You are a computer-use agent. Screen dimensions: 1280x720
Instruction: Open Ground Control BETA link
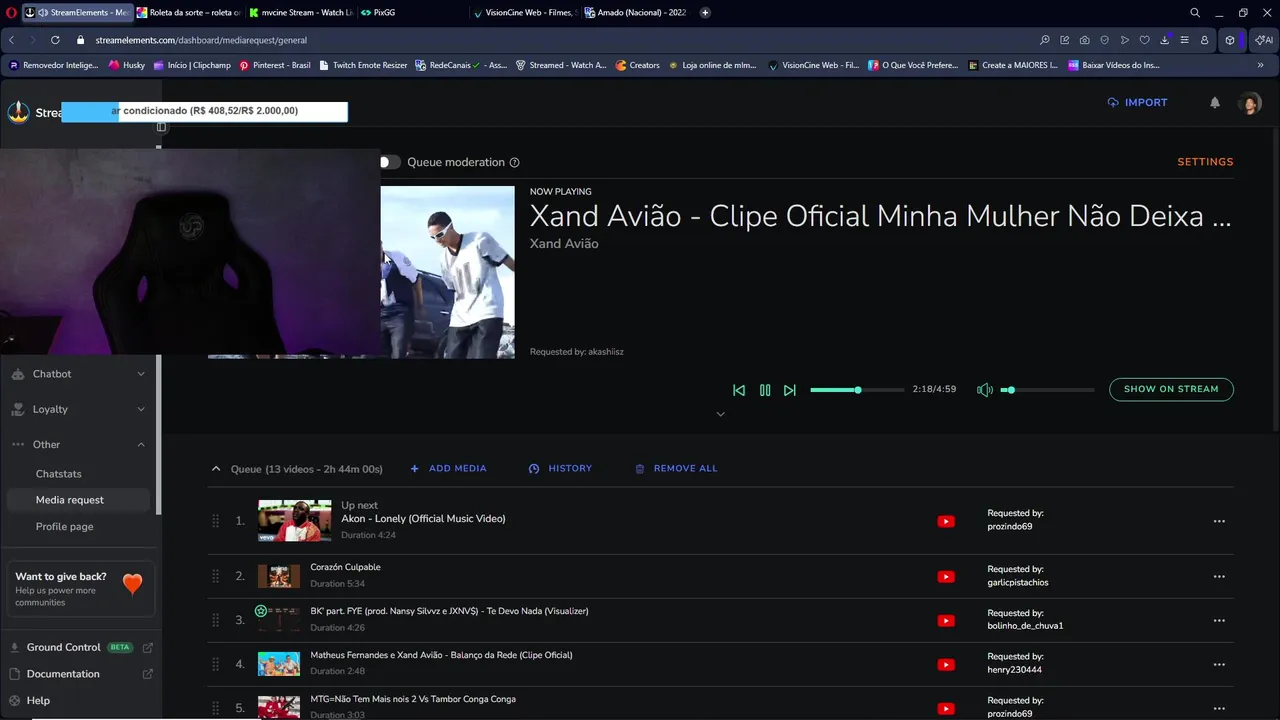tap(80, 647)
